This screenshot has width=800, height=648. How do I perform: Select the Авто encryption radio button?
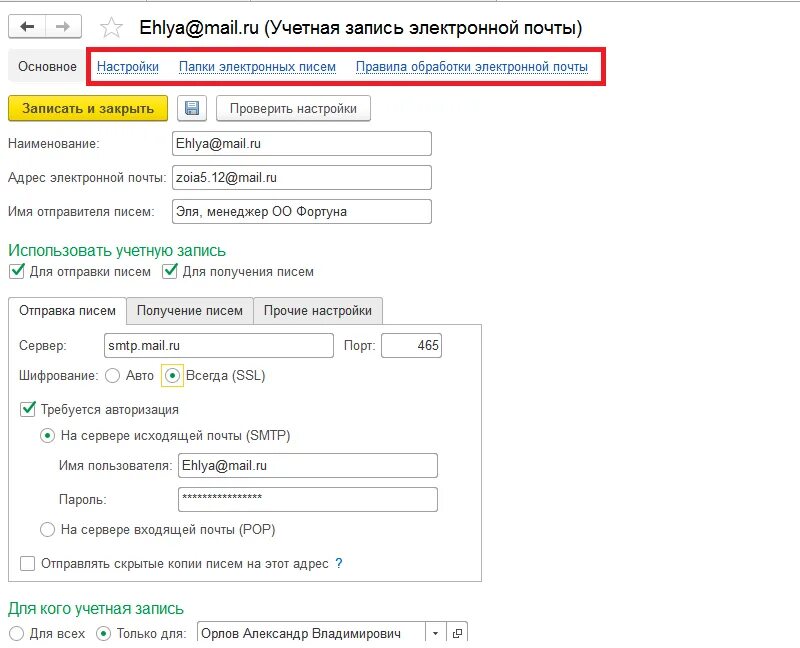pos(112,376)
